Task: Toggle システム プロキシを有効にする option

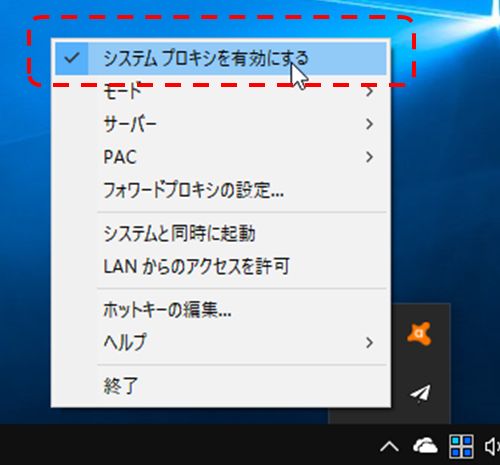Action: pyautogui.click(x=221, y=58)
